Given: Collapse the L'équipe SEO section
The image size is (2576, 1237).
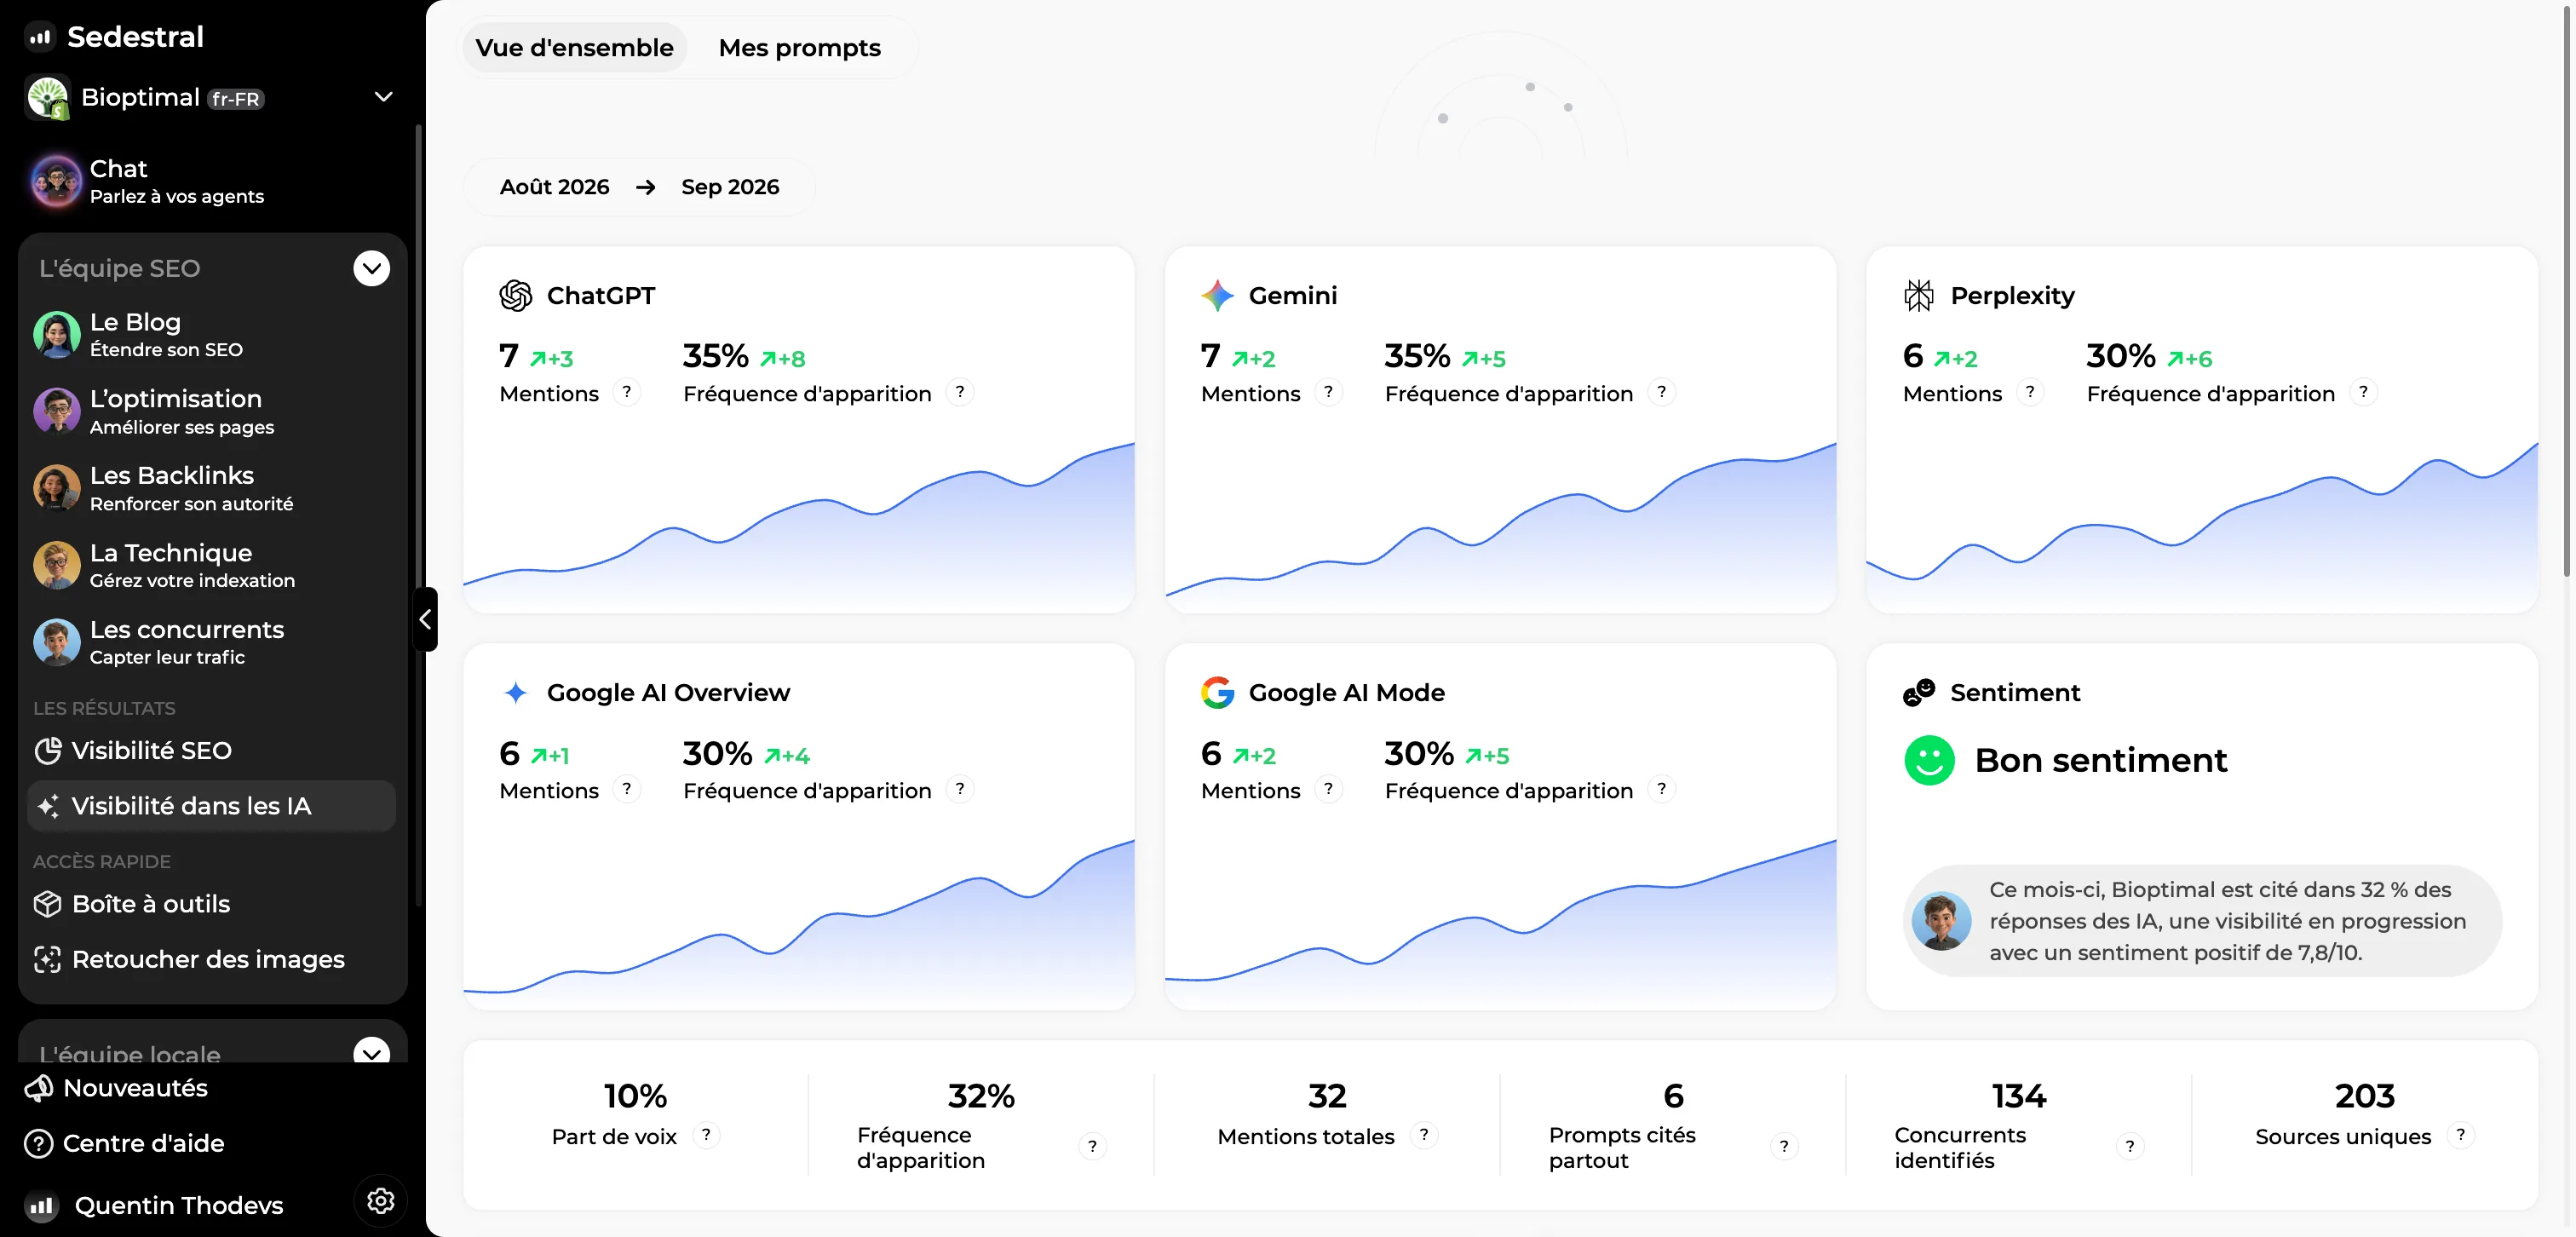Looking at the screenshot, I should (x=371, y=268).
